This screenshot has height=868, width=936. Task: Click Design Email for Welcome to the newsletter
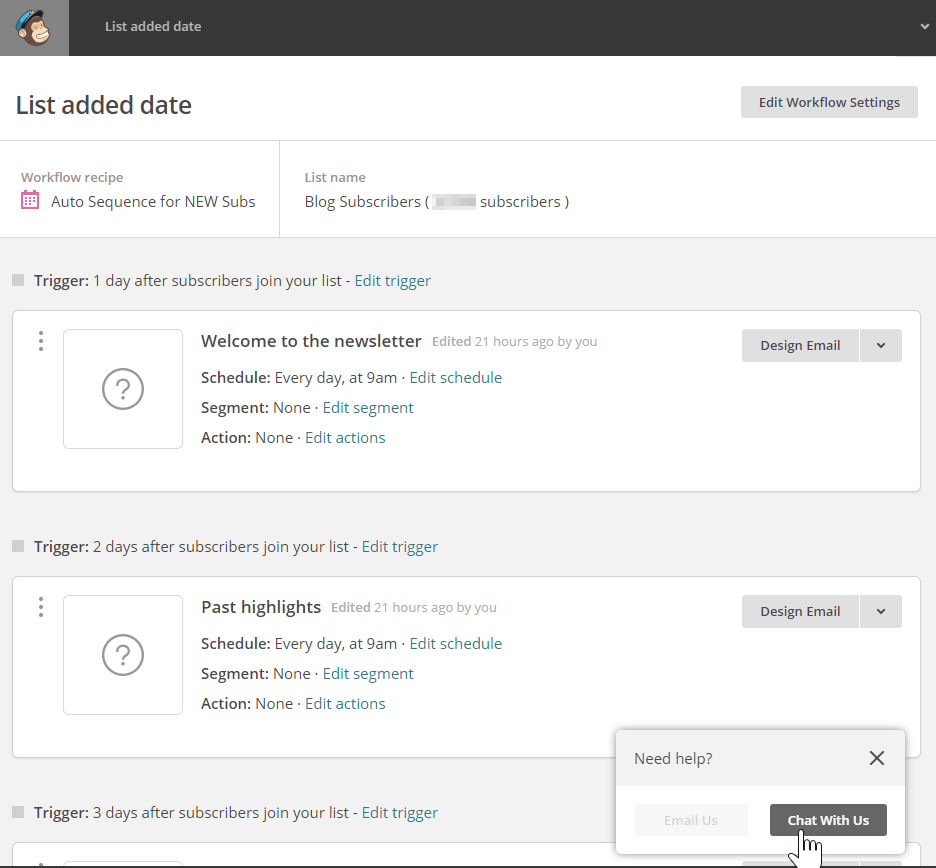800,346
